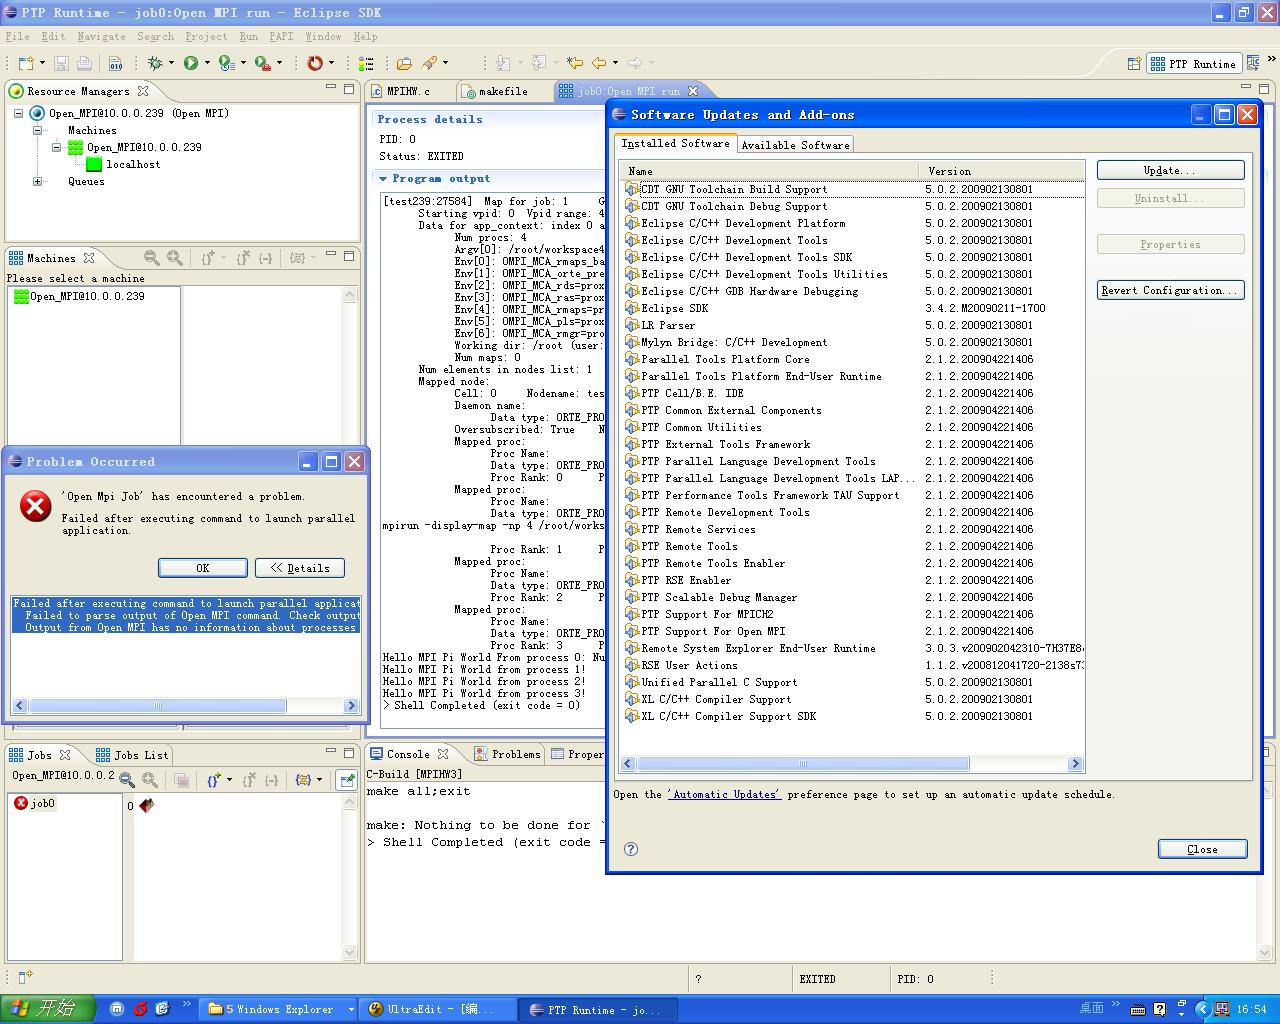Open Back history dropdown arrow
Image resolution: width=1280 pixels, height=1024 pixels.
(x=615, y=63)
